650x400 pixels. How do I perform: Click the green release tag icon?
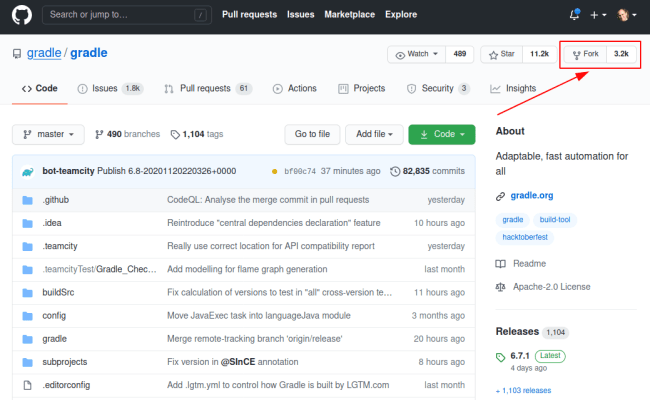500,357
